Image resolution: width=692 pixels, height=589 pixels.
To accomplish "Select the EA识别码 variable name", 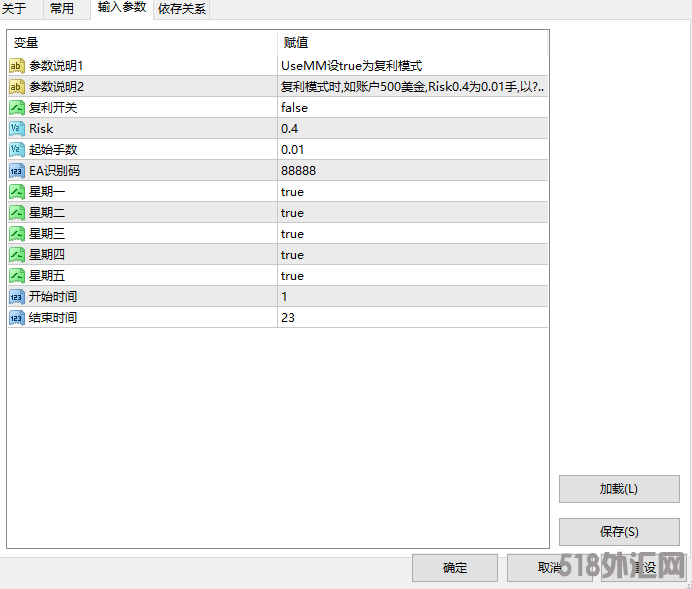I will point(54,171).
